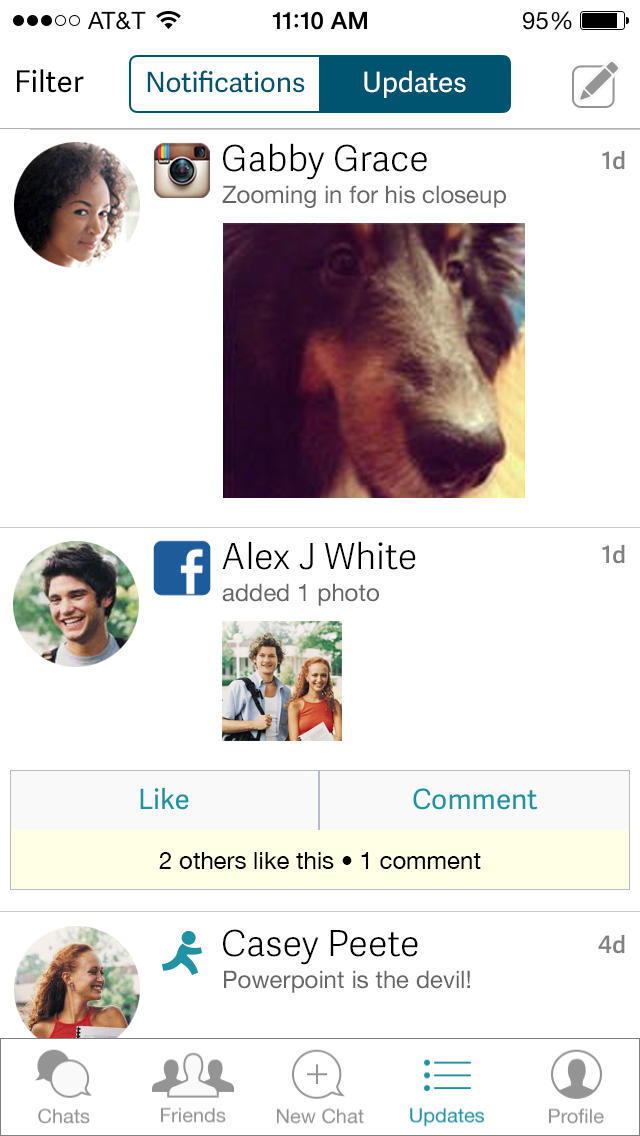Tap the AIM running man icon by Casey Peete
This screenshot has height=1136, width=640.
182,951
